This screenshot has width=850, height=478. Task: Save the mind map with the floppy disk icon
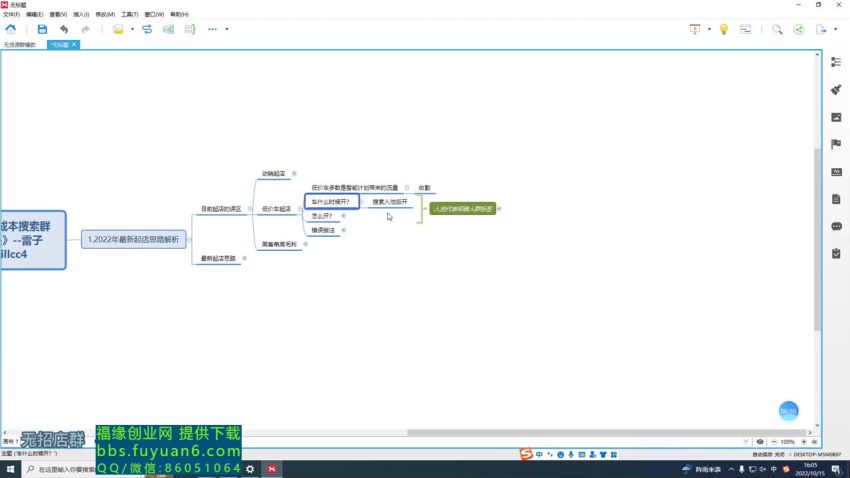click(42, 30)
